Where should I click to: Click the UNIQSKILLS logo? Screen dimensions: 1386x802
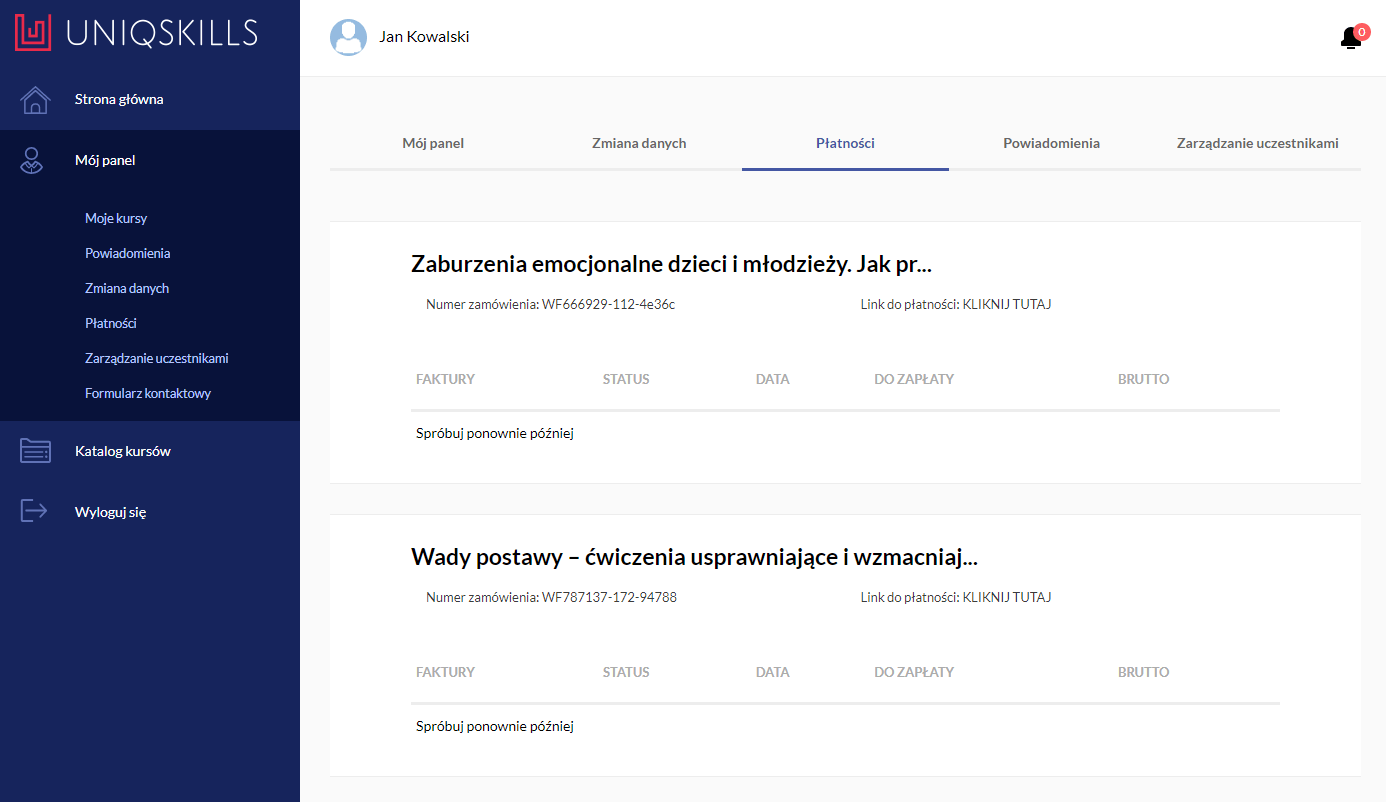tap(136, 32)
